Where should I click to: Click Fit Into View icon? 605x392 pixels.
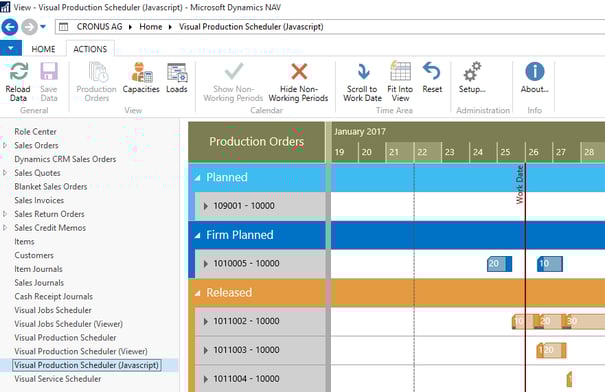click(400, 71)
